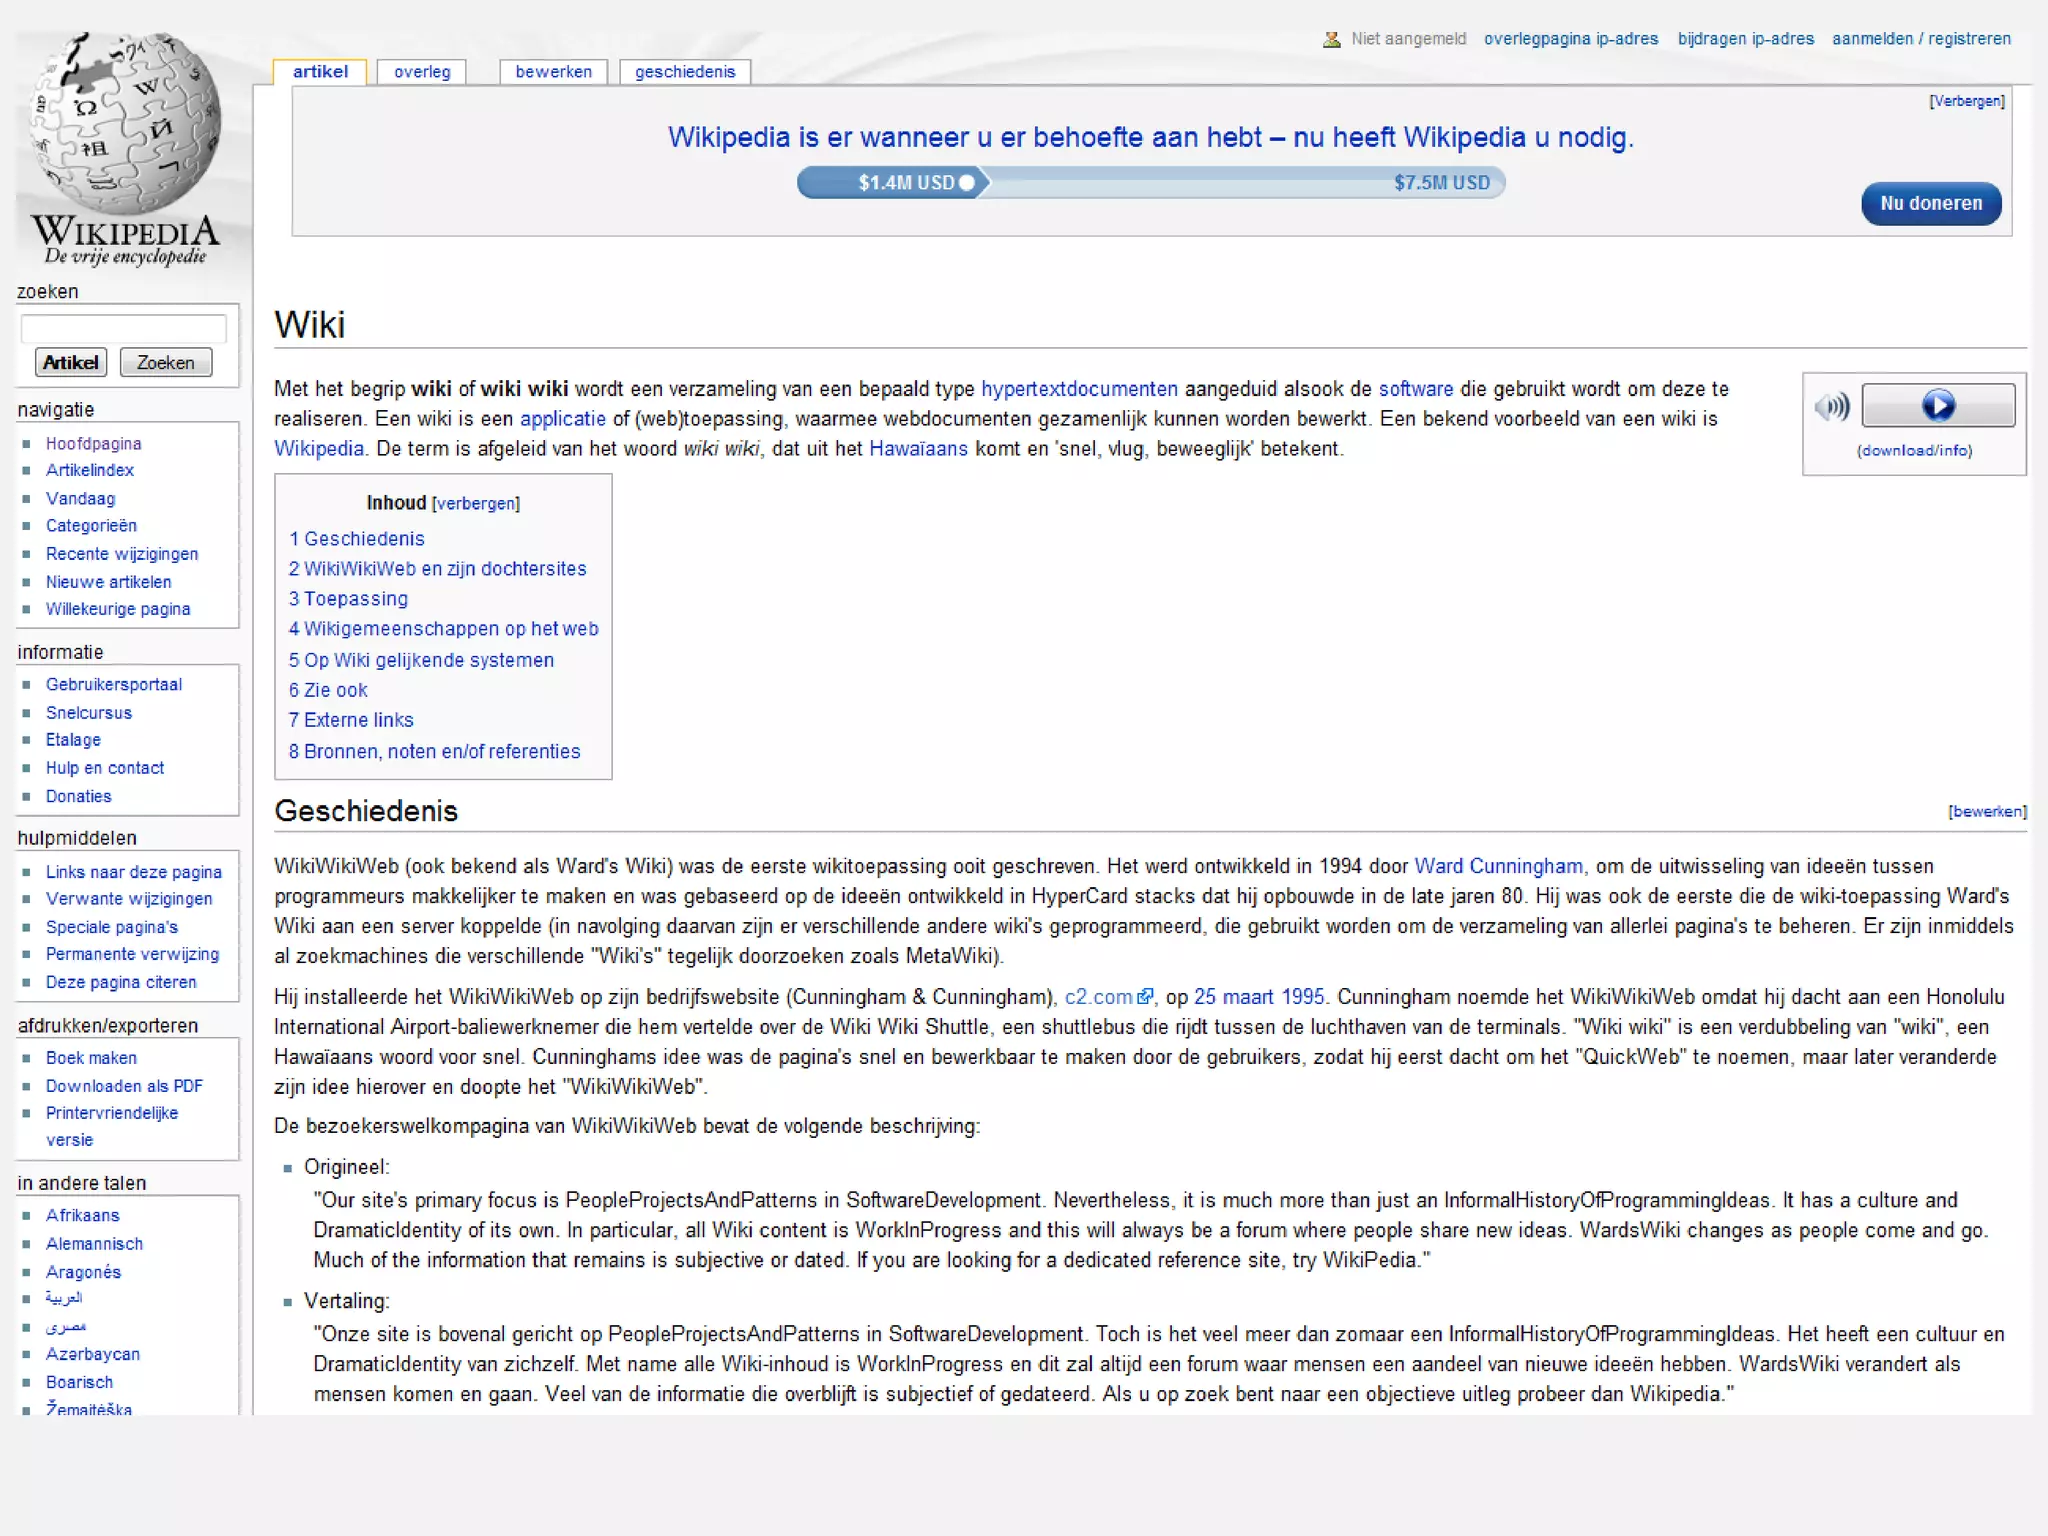The width and height of the screenshot is (2048, 1536).
Task: Switch to the overleg tab
Action: coord(422,72)
